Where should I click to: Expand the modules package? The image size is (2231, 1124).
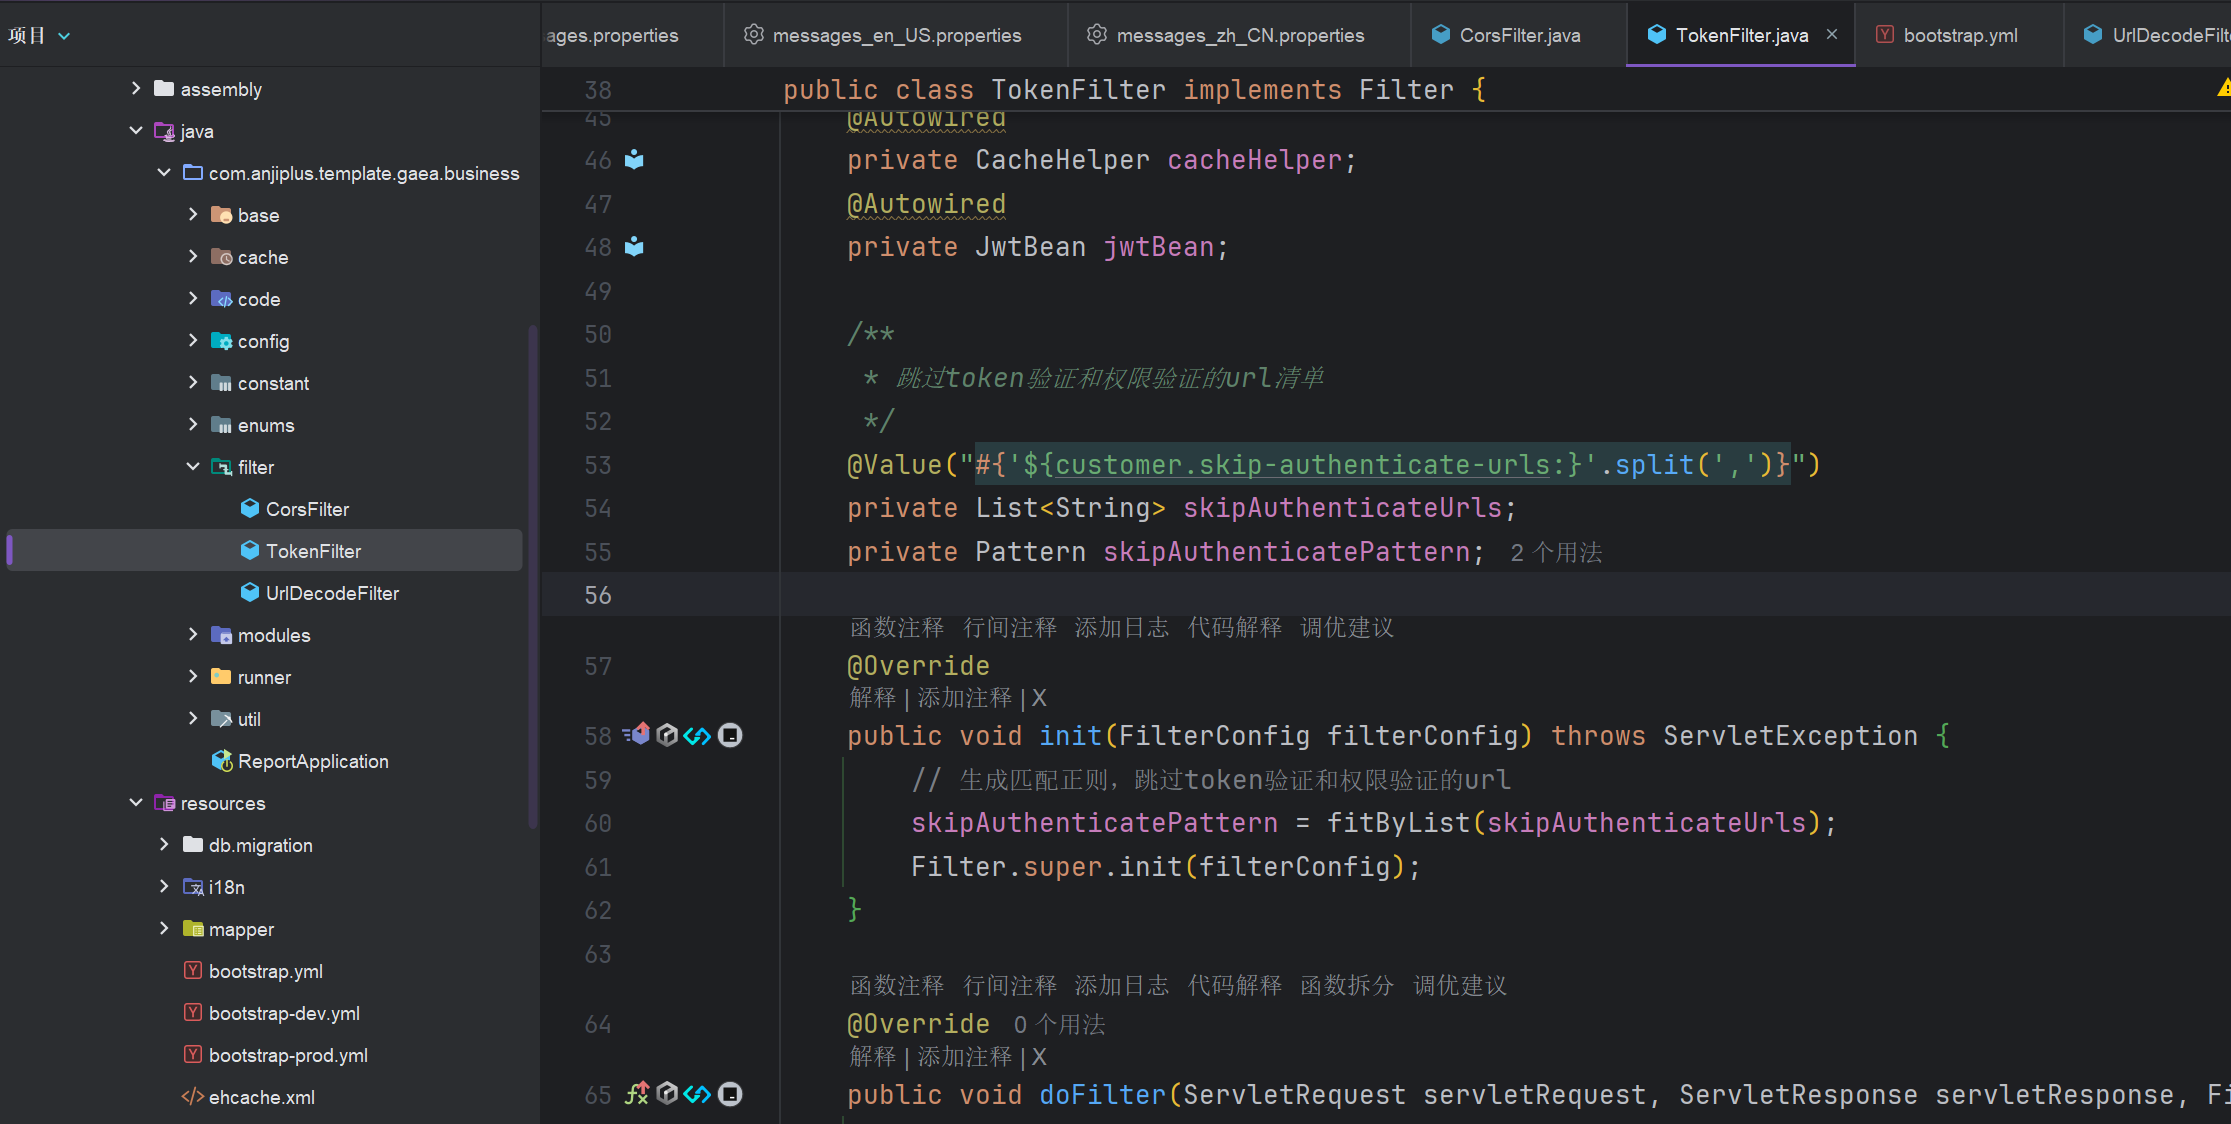coord(193,635)
